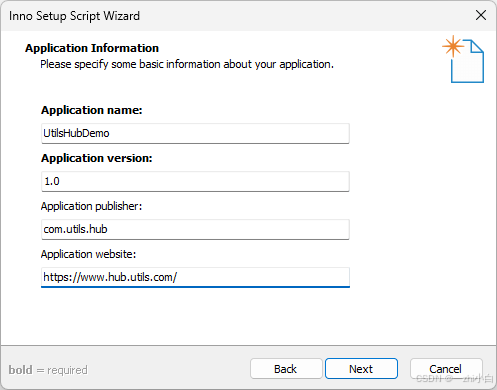This screenshot has width=497, height=390.
Task: Go to the previous page with Back
Action: (286, 369)
